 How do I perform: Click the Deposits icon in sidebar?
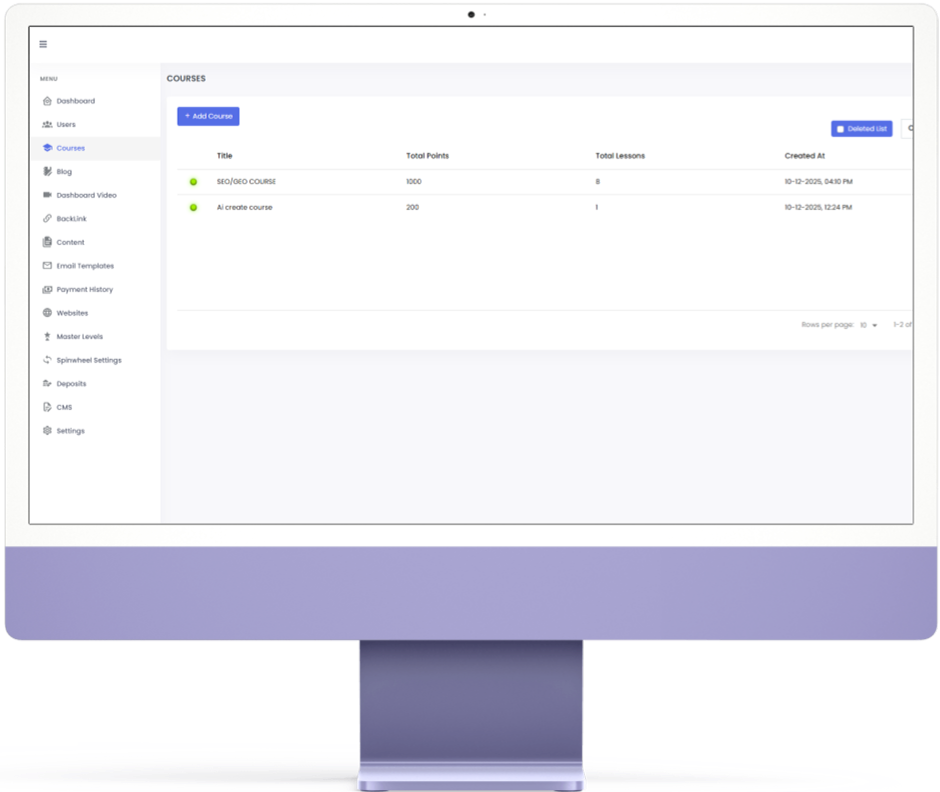(47, 383)
